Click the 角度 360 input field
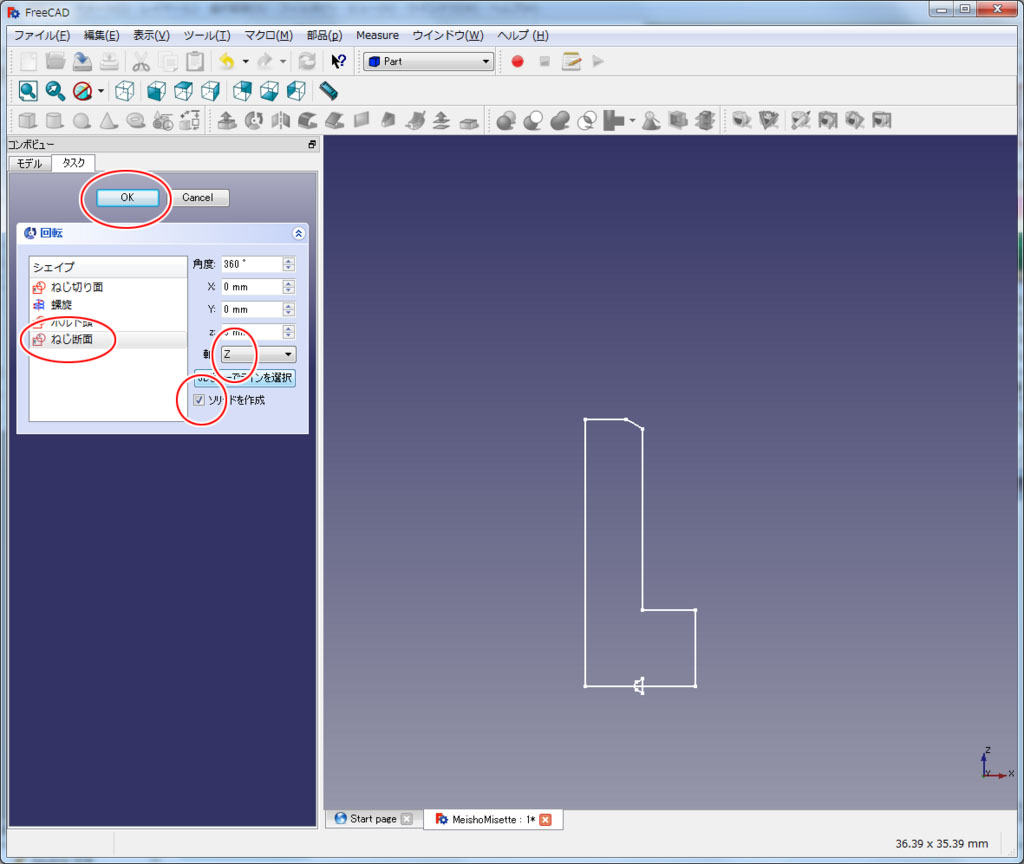The height and width of the screenshot is (864, 1024). pyautogui.click(x=251, y=264)
